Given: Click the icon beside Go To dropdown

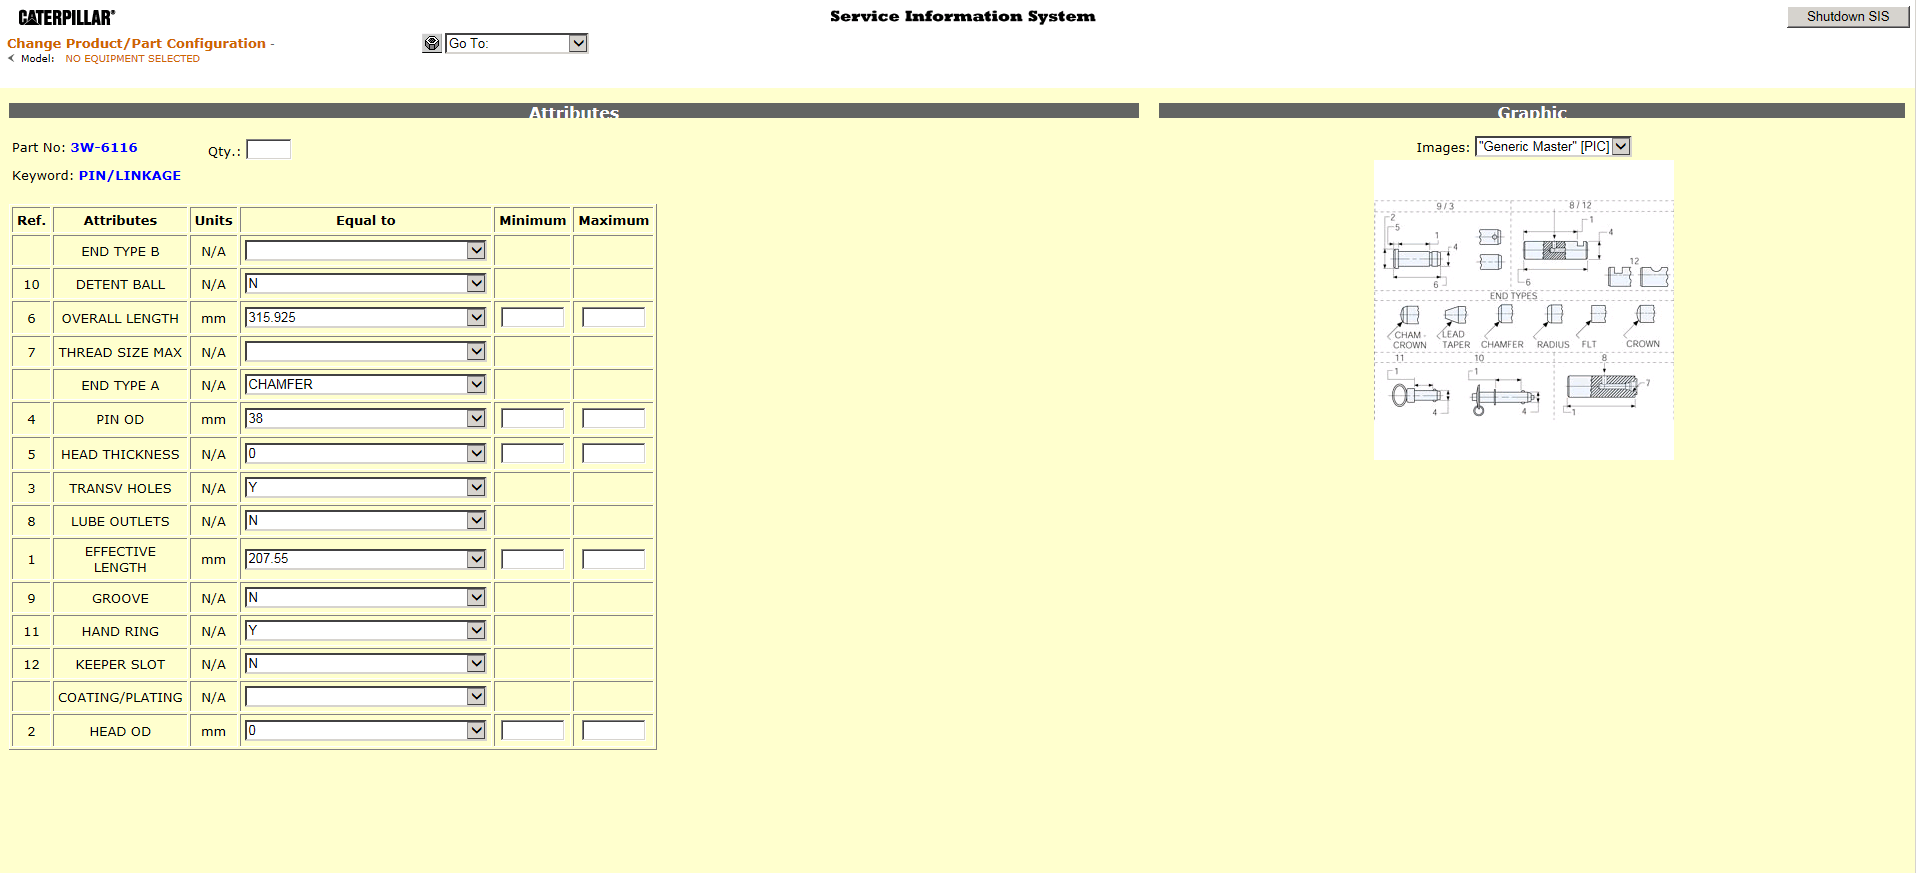Looking at the screenshot, I should pyautogui.click(x=432, y=43).
